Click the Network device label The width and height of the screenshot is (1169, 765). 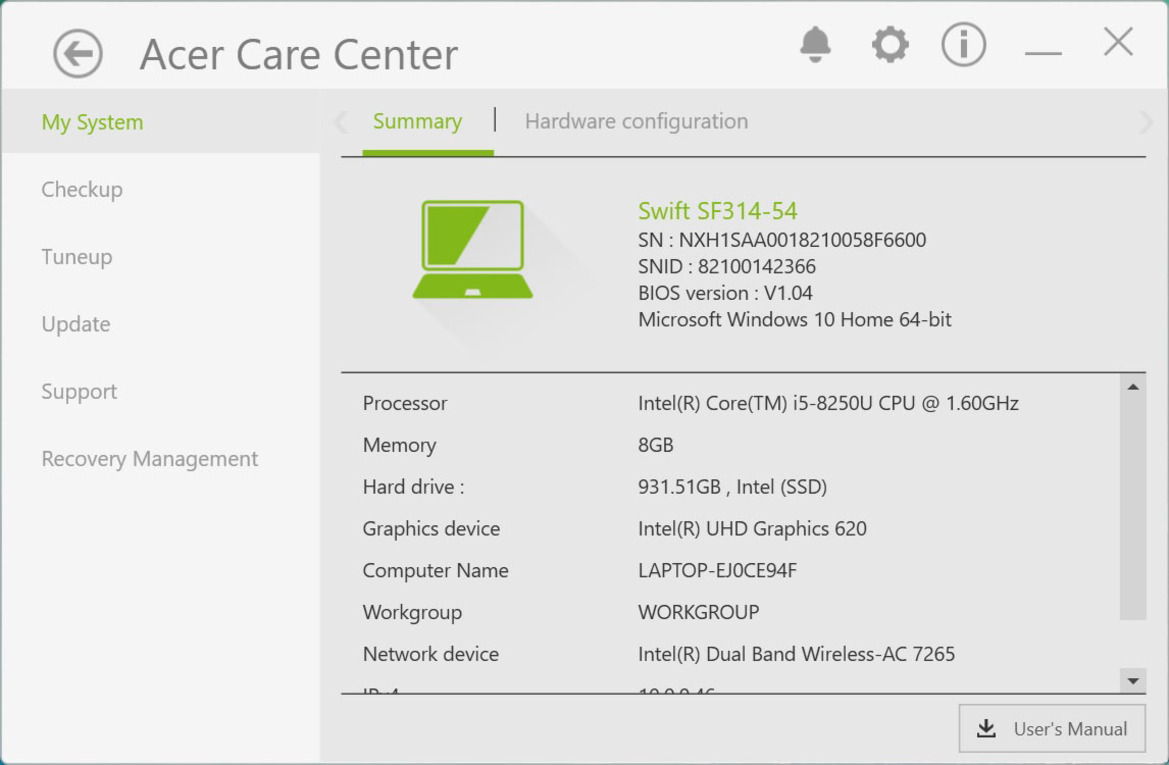coord(431,654)
